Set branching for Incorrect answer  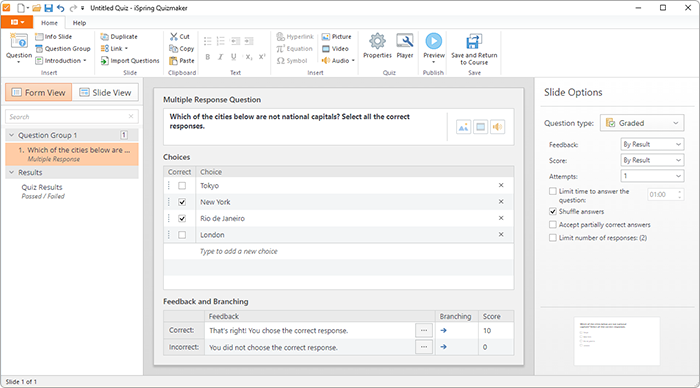(x=443, y=347)
